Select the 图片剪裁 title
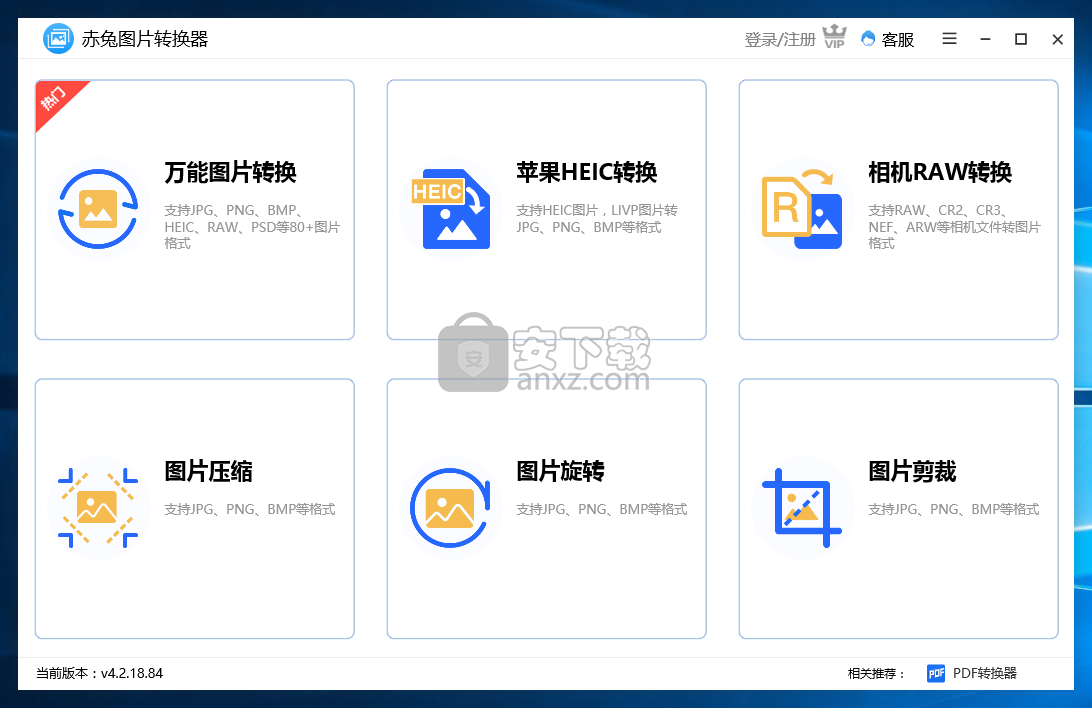The image size is (1092, 708). (912, 471)
